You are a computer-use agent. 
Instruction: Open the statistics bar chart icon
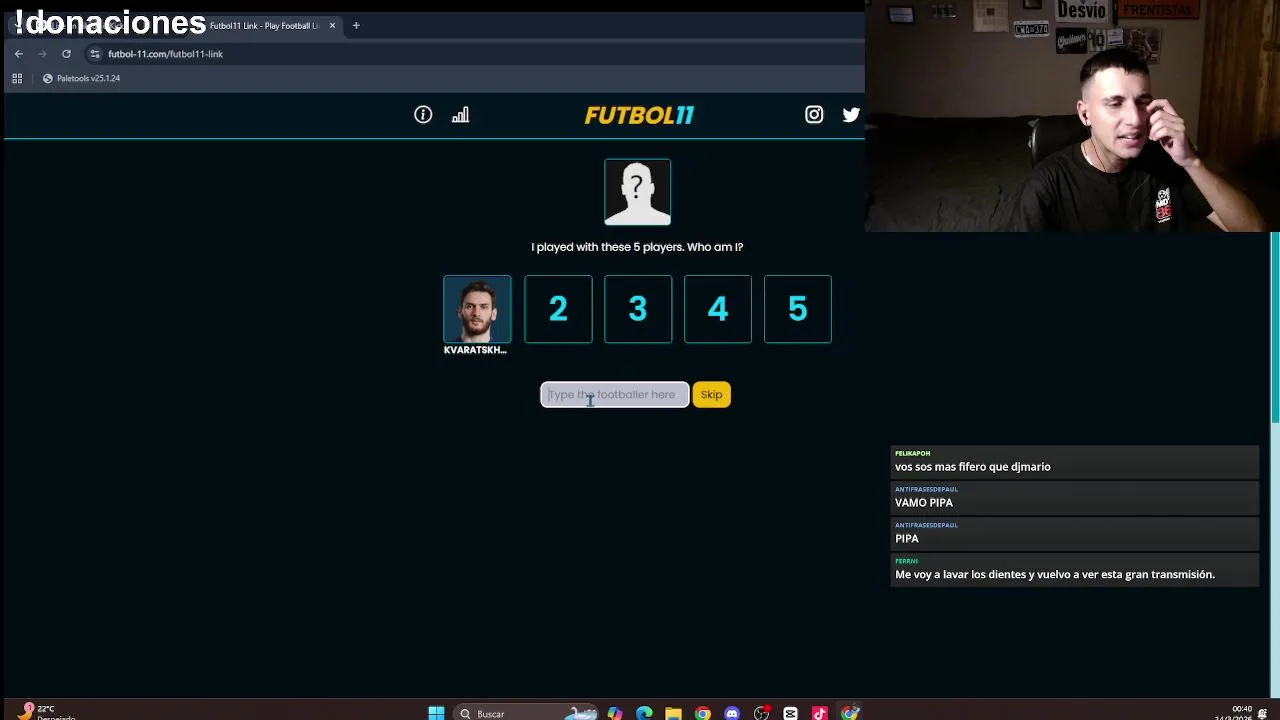[460, 115]
